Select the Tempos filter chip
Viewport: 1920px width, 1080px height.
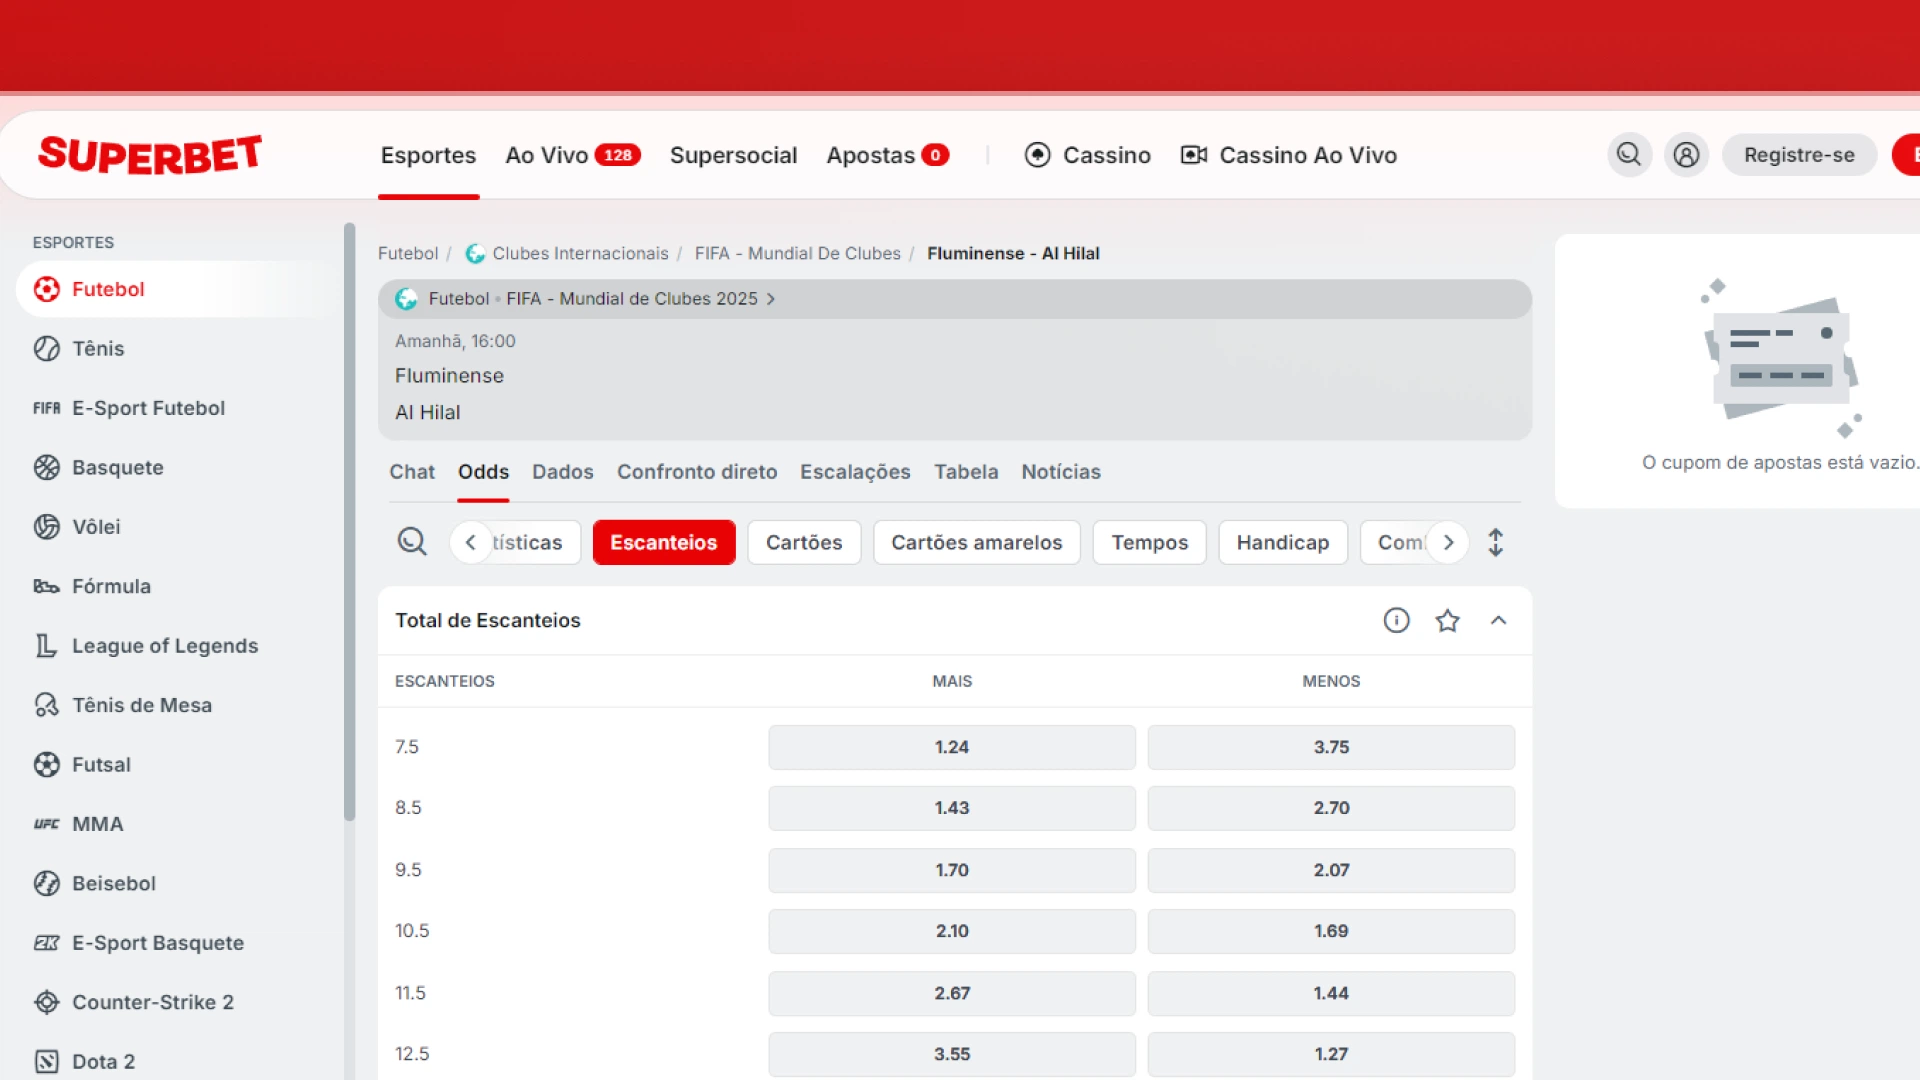tap(1149, 542)
